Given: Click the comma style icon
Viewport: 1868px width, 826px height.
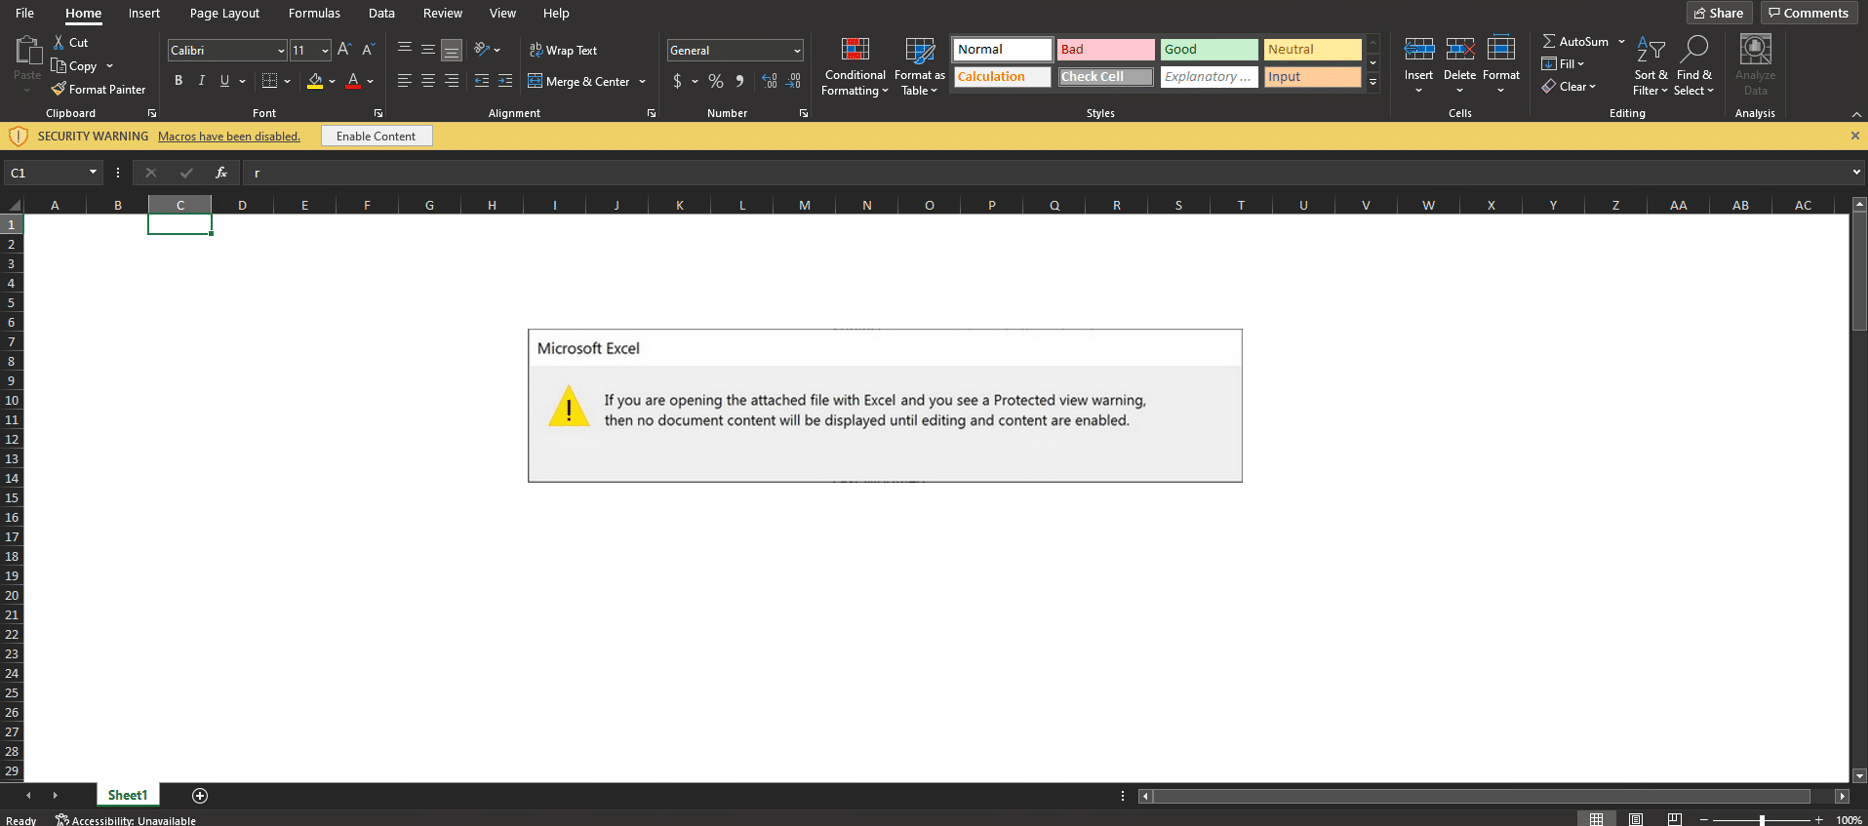Looking at the screenshot, I should 740,81.
